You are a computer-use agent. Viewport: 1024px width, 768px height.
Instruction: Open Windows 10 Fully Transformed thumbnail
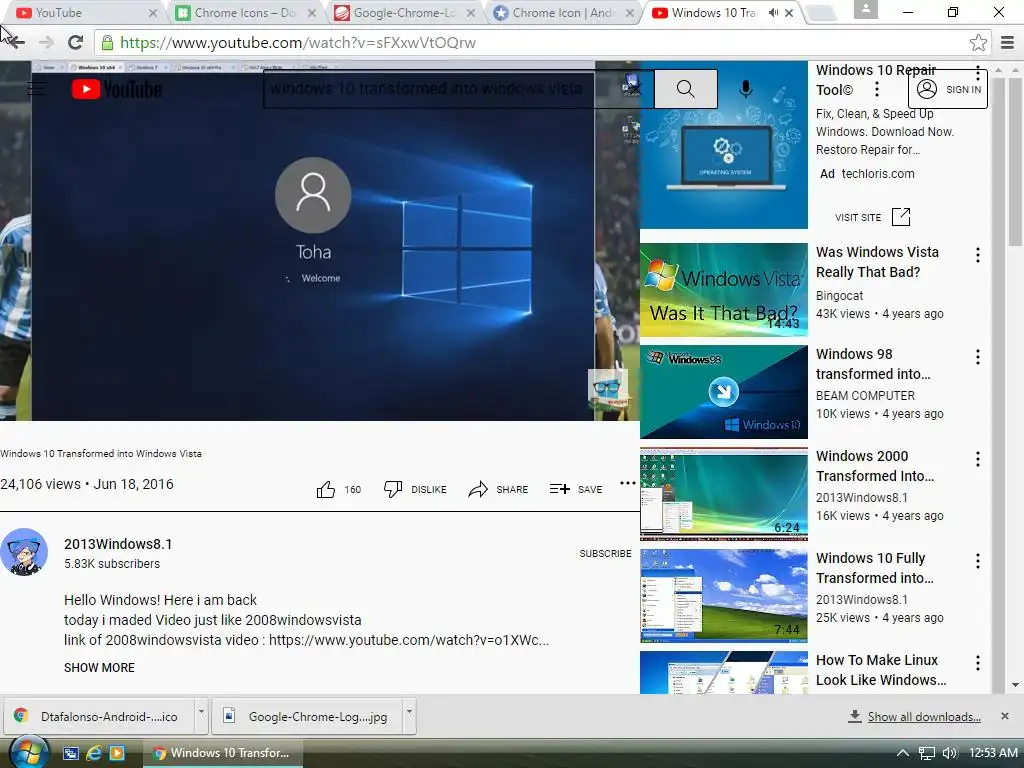click(x=724, y=596)
